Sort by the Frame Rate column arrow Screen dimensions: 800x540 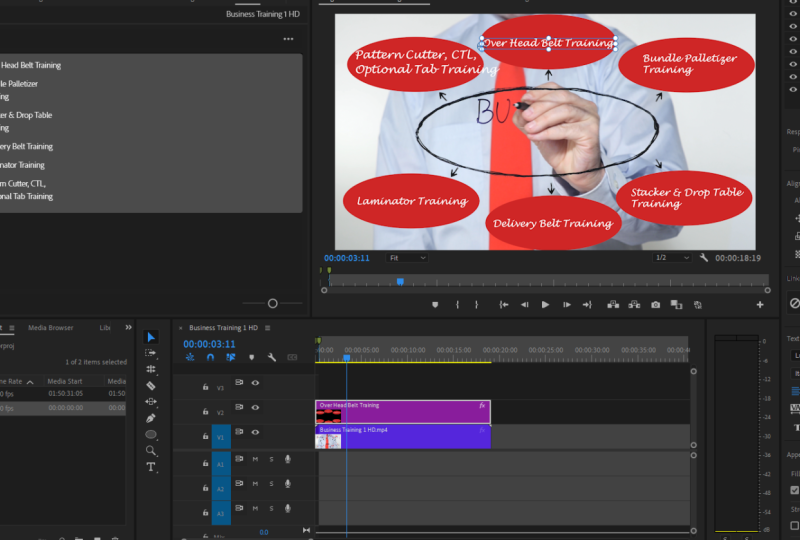point(30,382)
